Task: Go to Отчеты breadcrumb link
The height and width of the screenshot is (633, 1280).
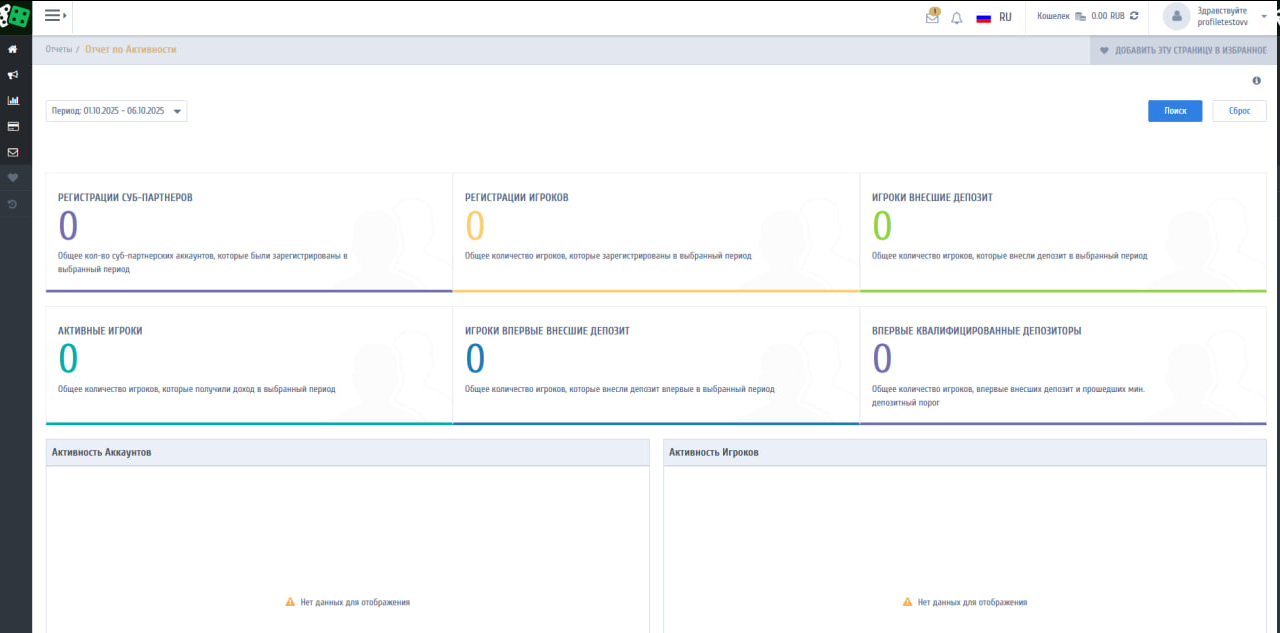Action: click(x=59, y=49)
